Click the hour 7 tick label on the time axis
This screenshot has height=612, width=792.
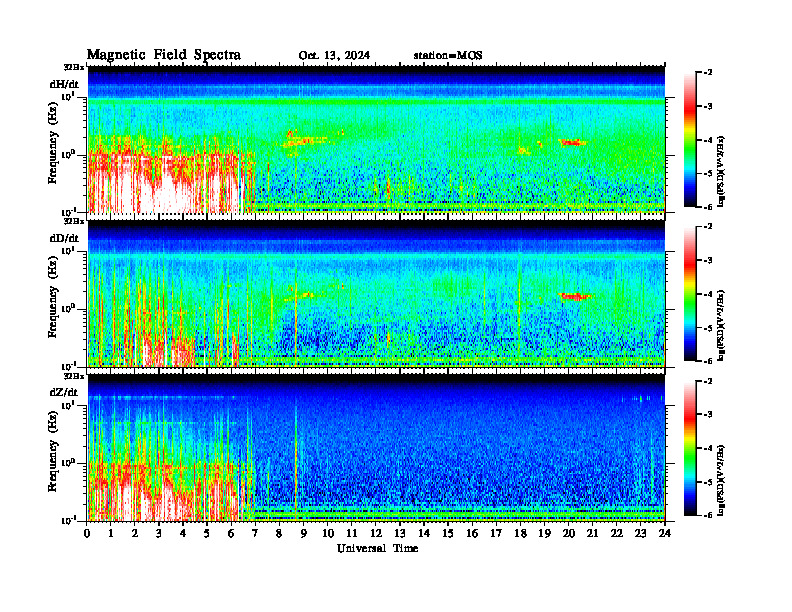256,533
